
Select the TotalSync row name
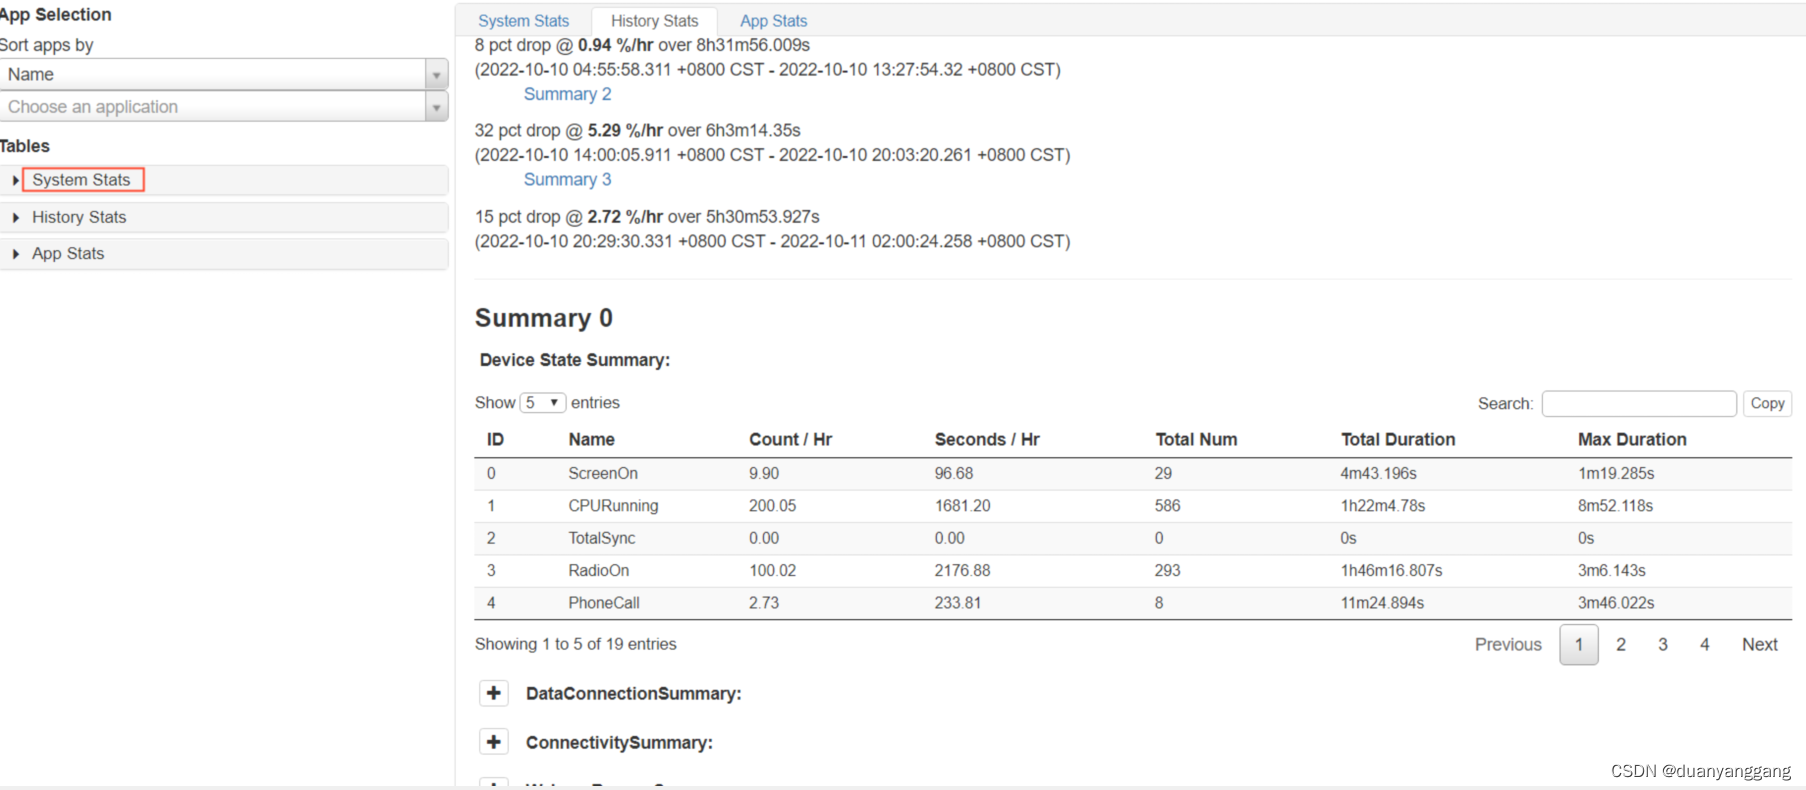point(602,538)
